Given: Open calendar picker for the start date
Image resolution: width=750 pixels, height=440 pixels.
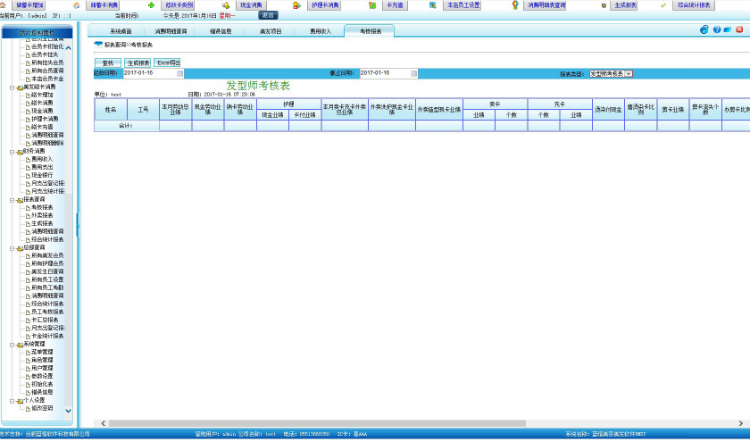Looking at the screenshot, I should 180,74.
